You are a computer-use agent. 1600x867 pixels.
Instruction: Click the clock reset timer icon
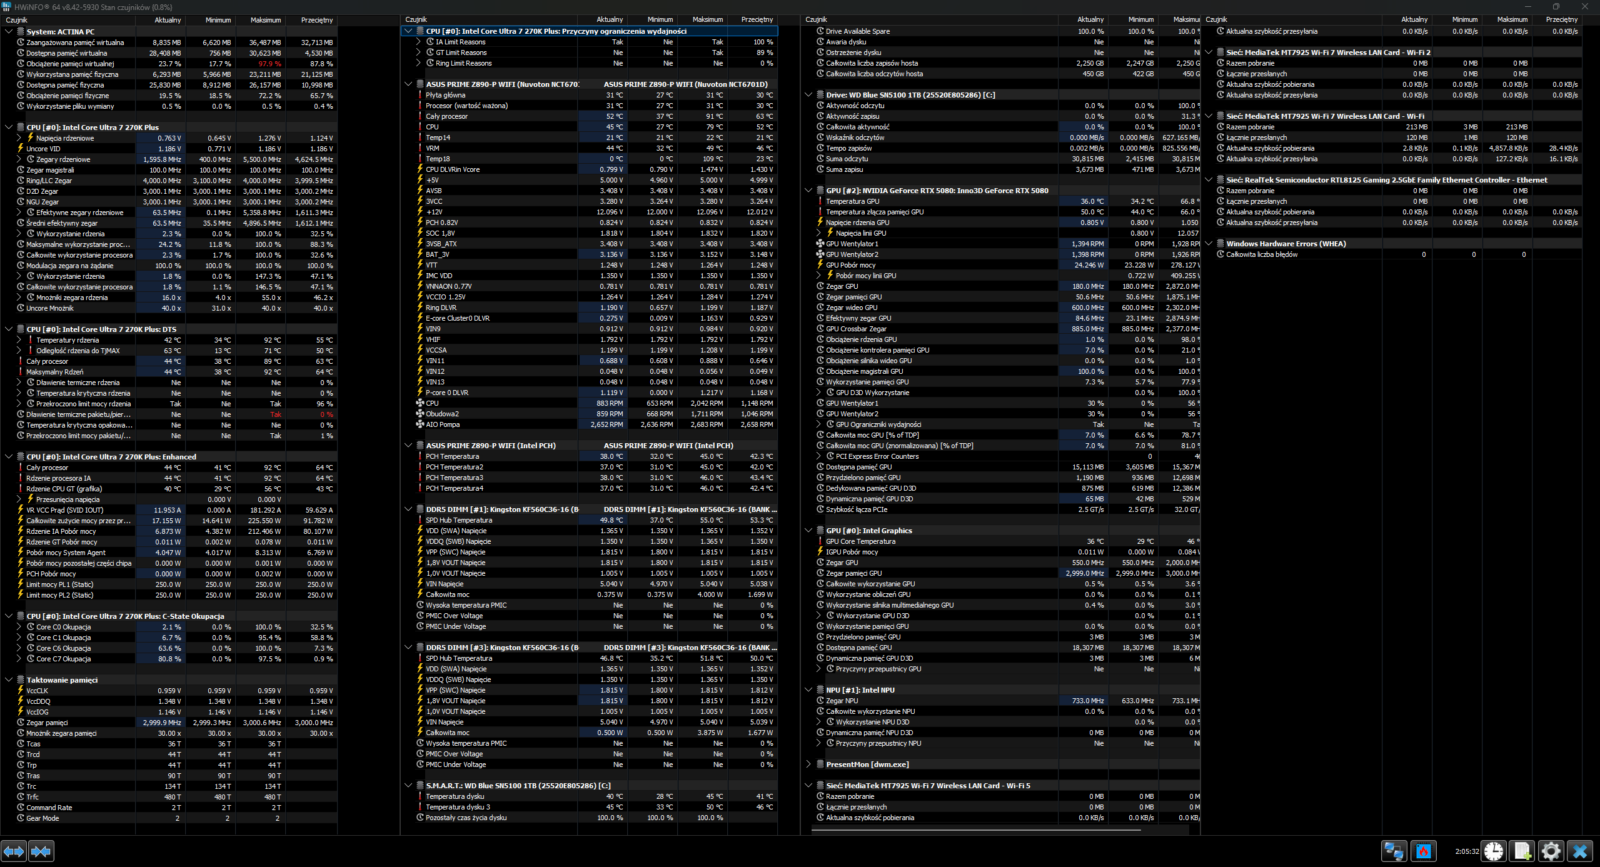pos(1493,851)
